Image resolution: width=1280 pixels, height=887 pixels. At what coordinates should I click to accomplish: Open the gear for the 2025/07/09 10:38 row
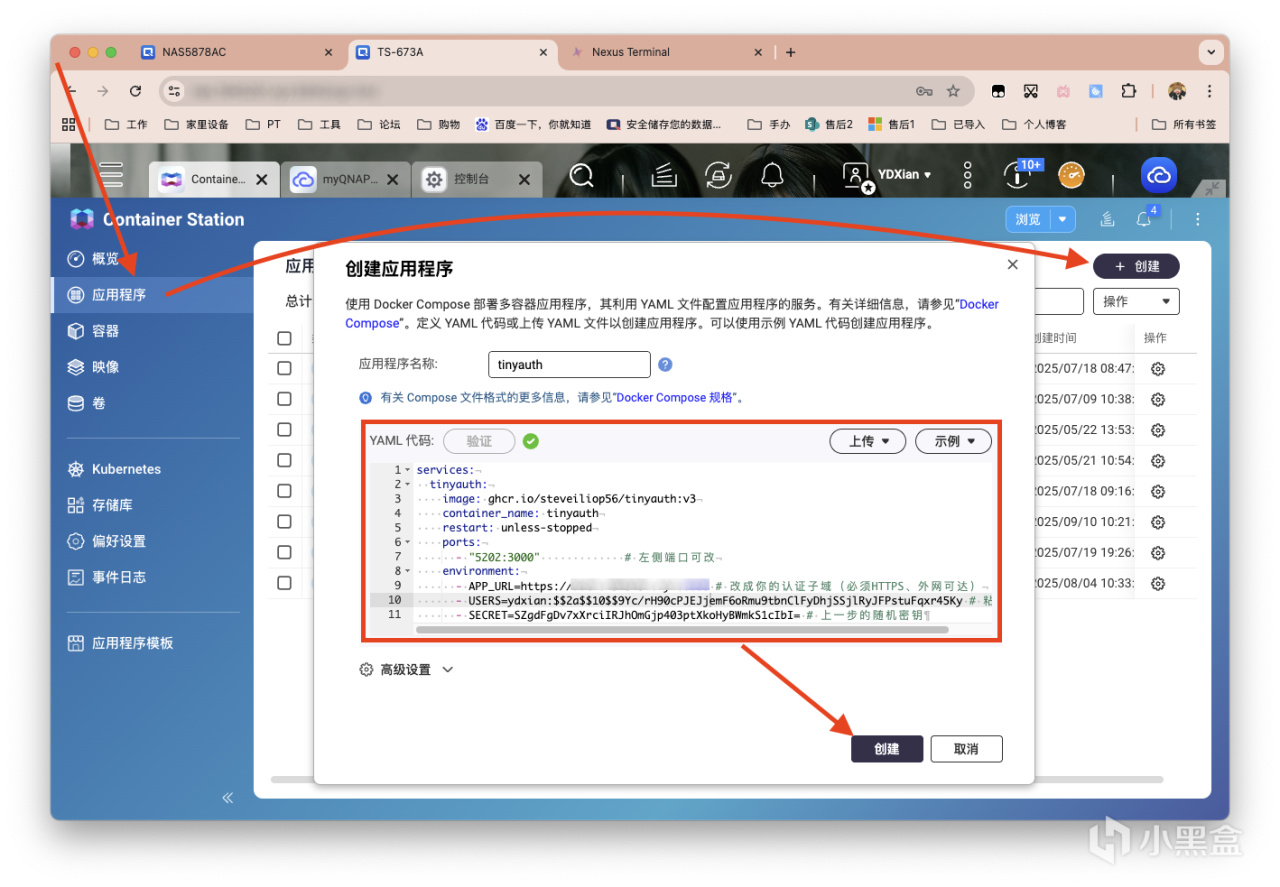point(1157,399)
